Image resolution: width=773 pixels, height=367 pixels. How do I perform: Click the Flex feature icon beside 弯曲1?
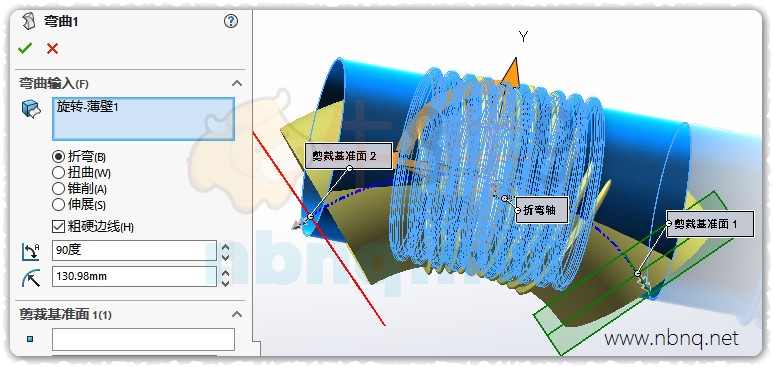pos(29,21)
